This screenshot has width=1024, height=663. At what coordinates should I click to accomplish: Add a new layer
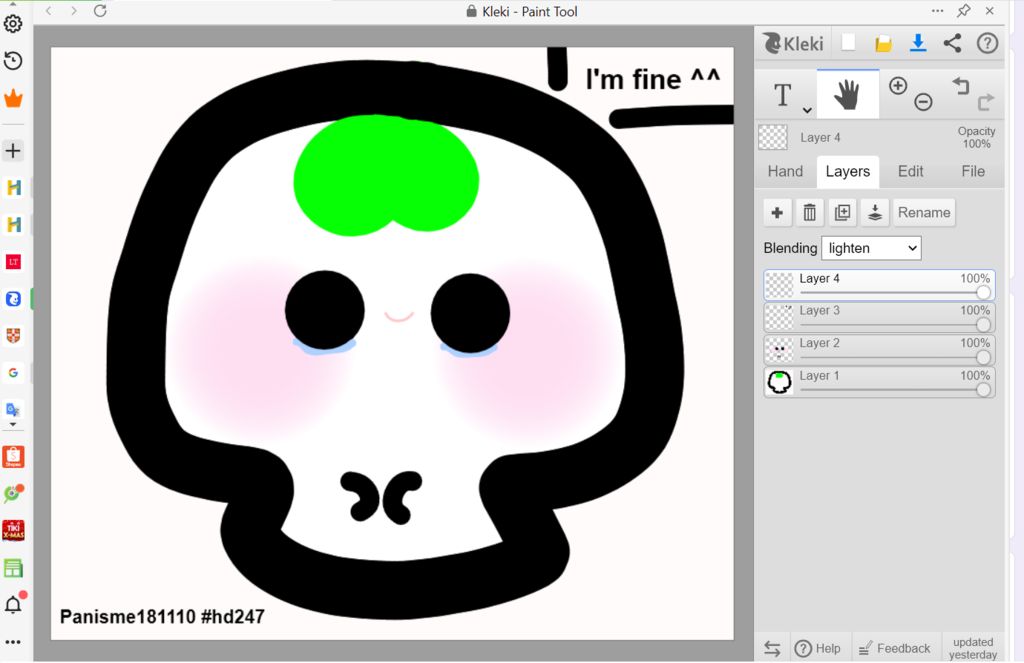[x=777, y=212]
